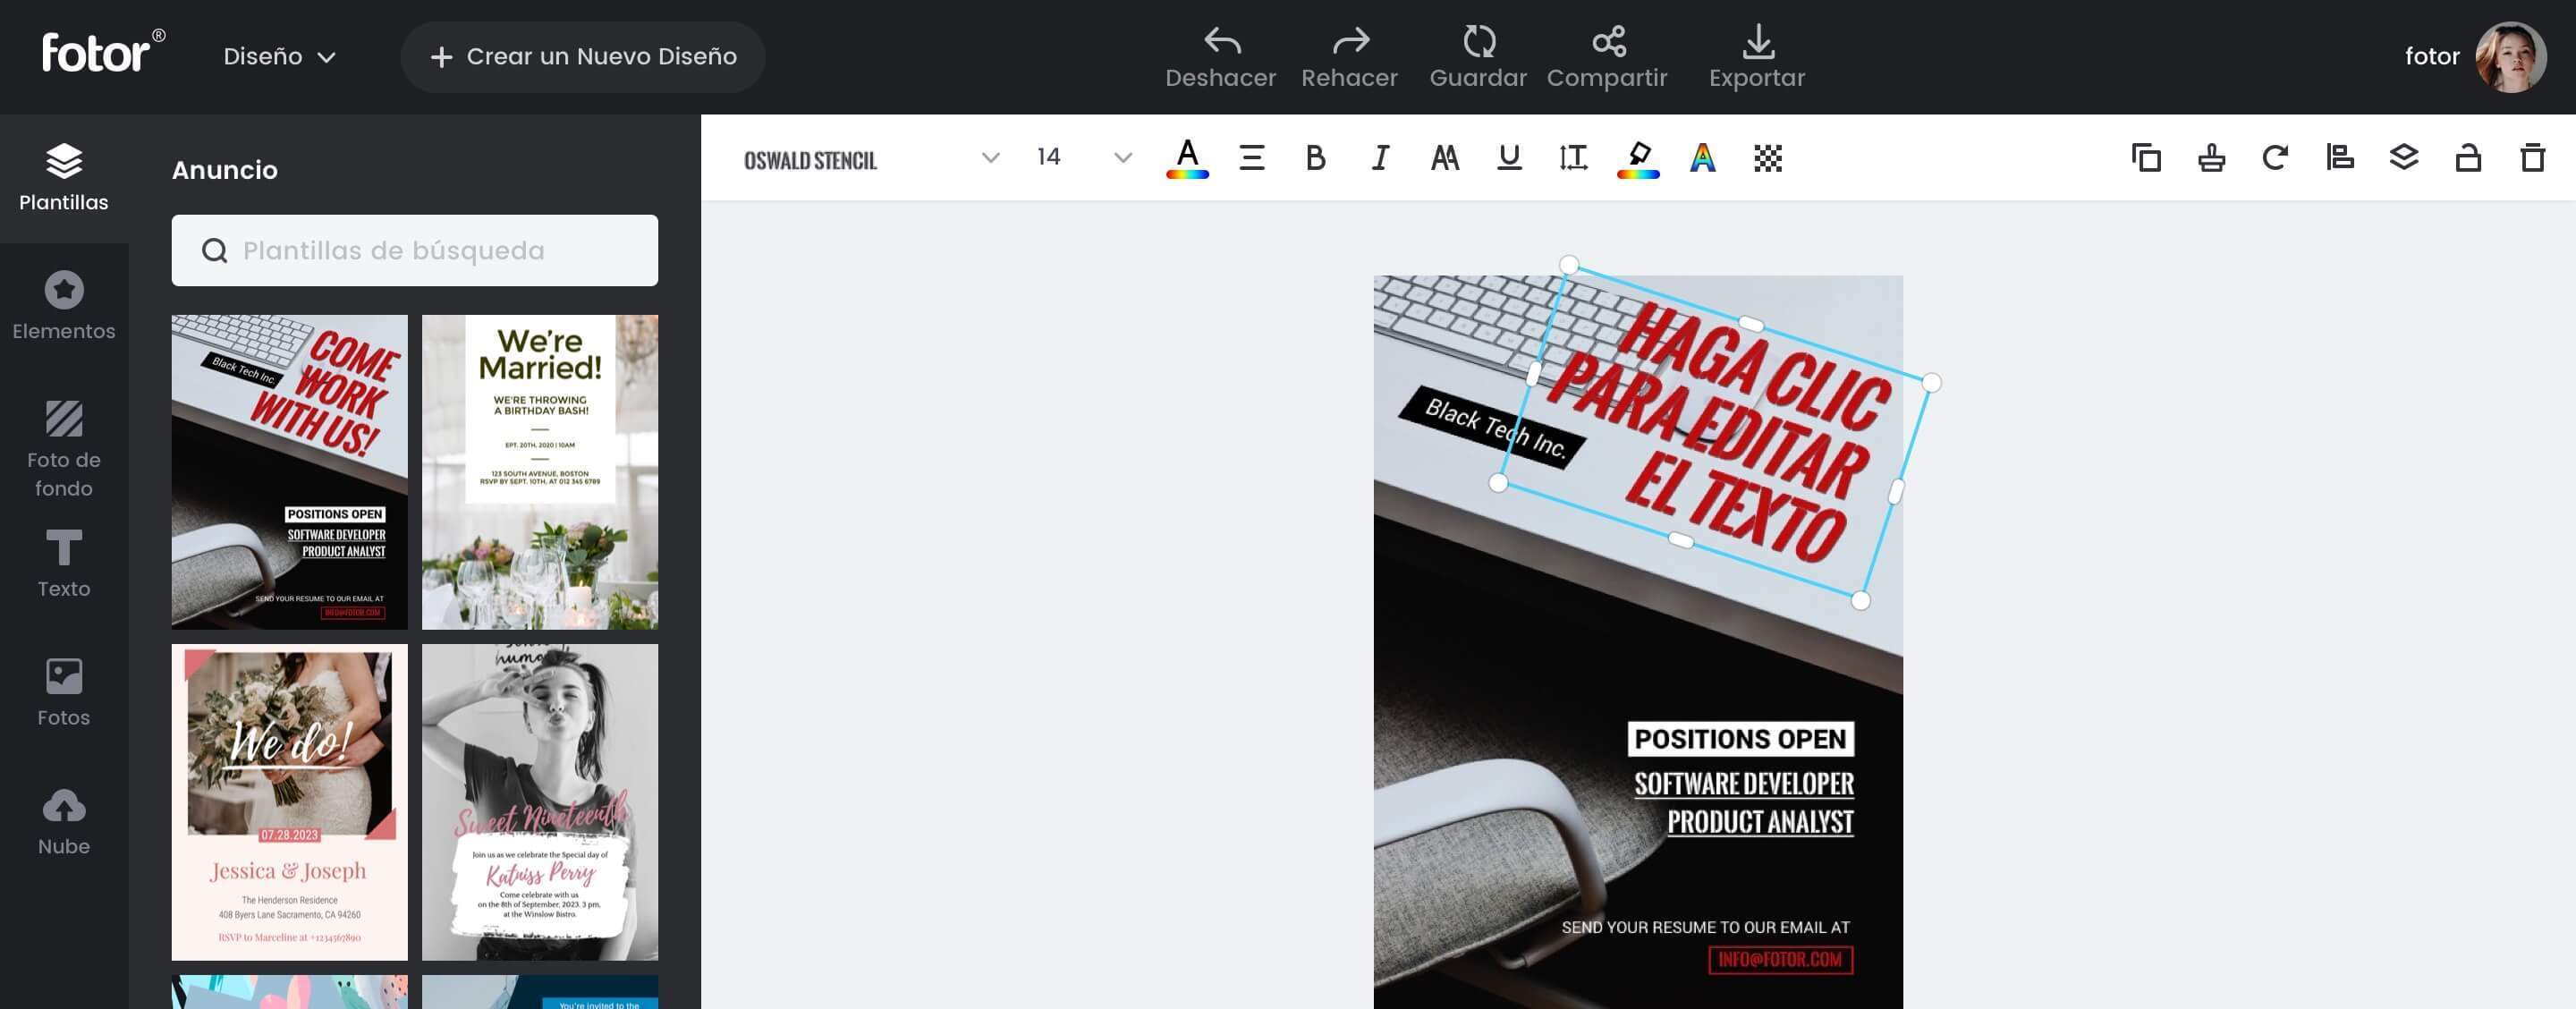Toggle italic text formatting
2576x1009 pixels.
pos(1380,158)
